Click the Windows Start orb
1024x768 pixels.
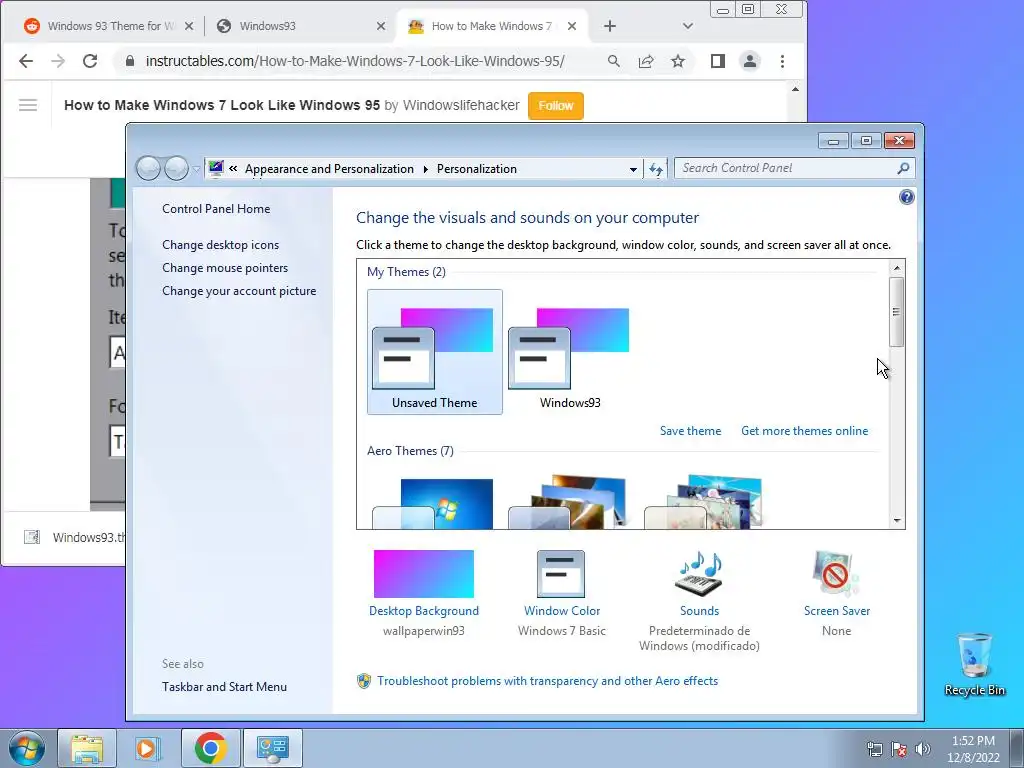27,748
